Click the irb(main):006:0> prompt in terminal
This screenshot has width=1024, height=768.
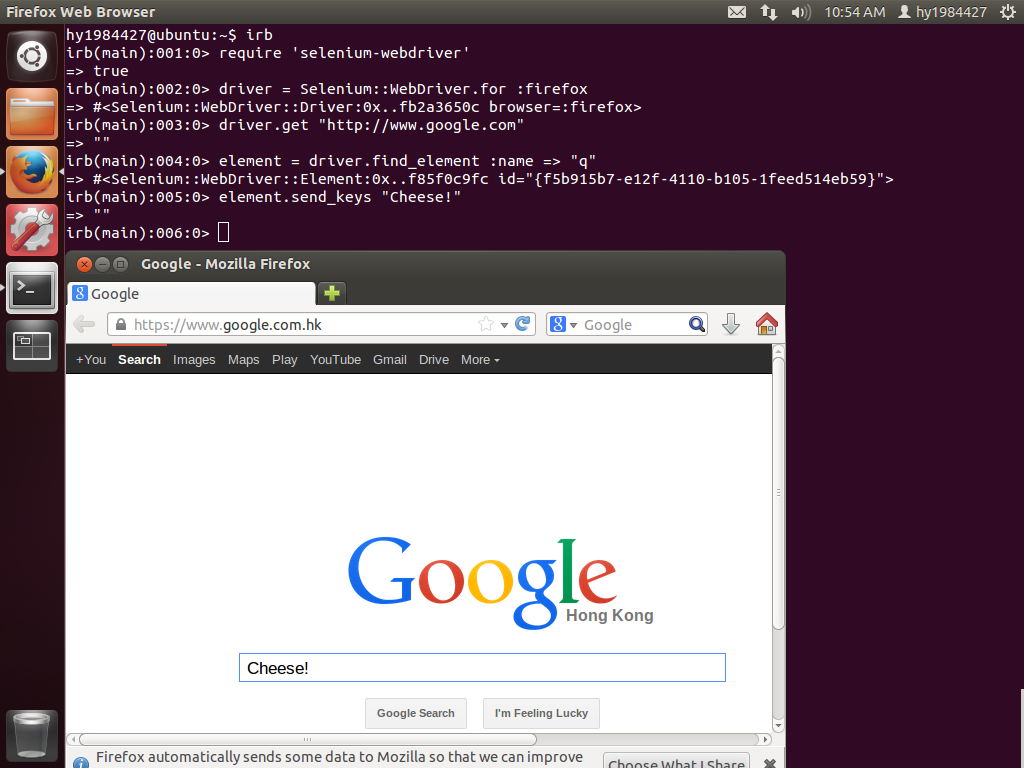tap(138, 232)
